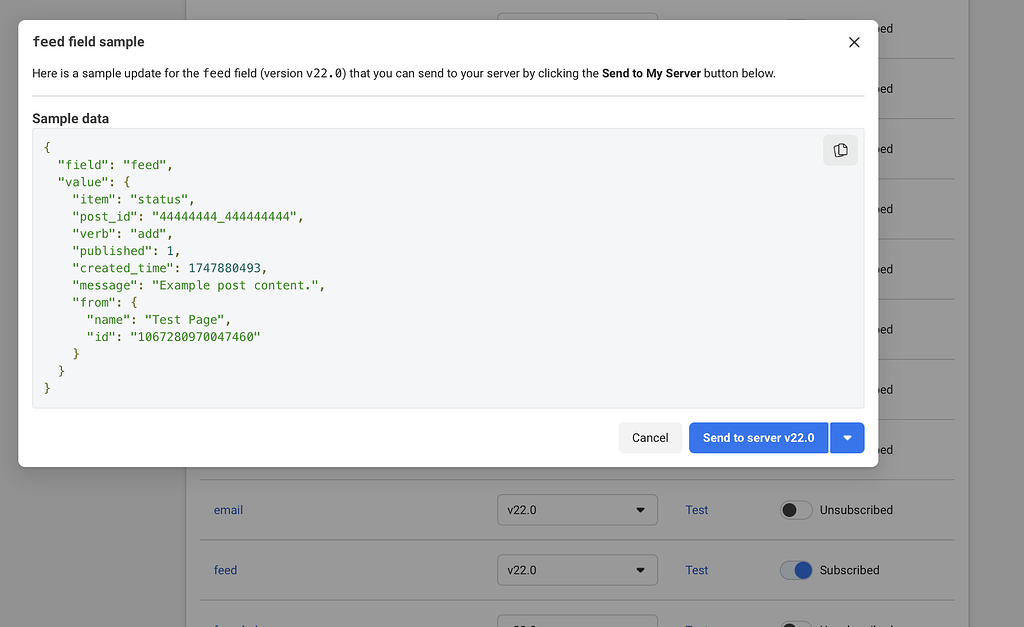Open the Send to server version options arrow
The width and height of the screenshot is (1024, 627).
tap(847, 437)
